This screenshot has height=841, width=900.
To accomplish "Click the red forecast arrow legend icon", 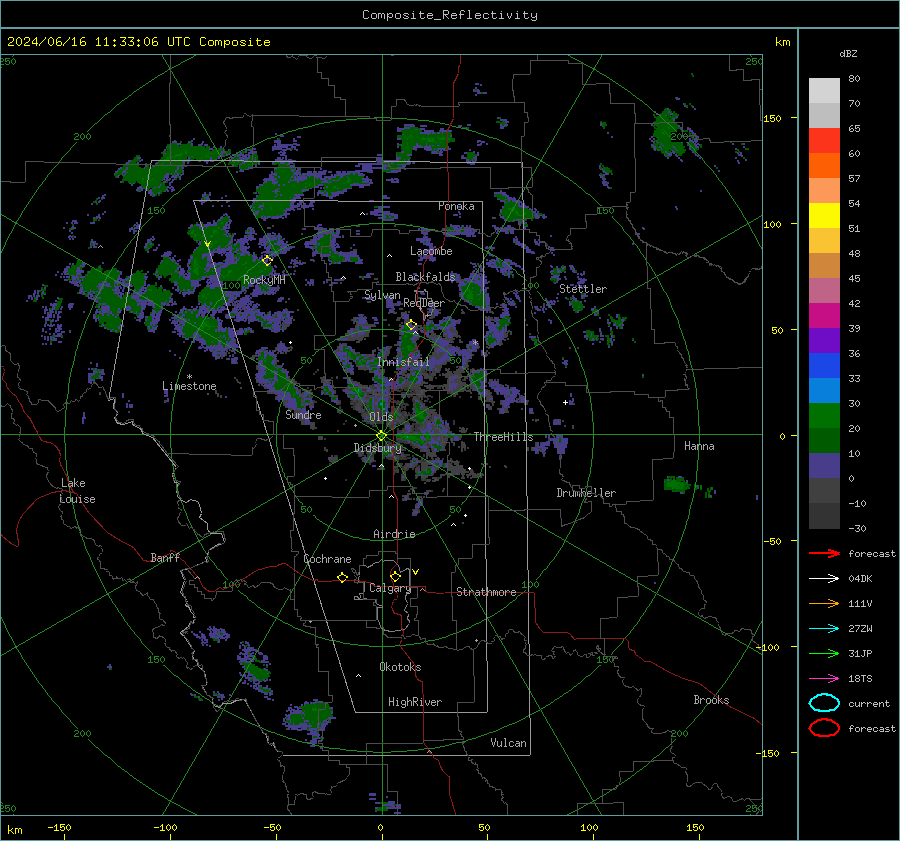I will click(824, 553).
